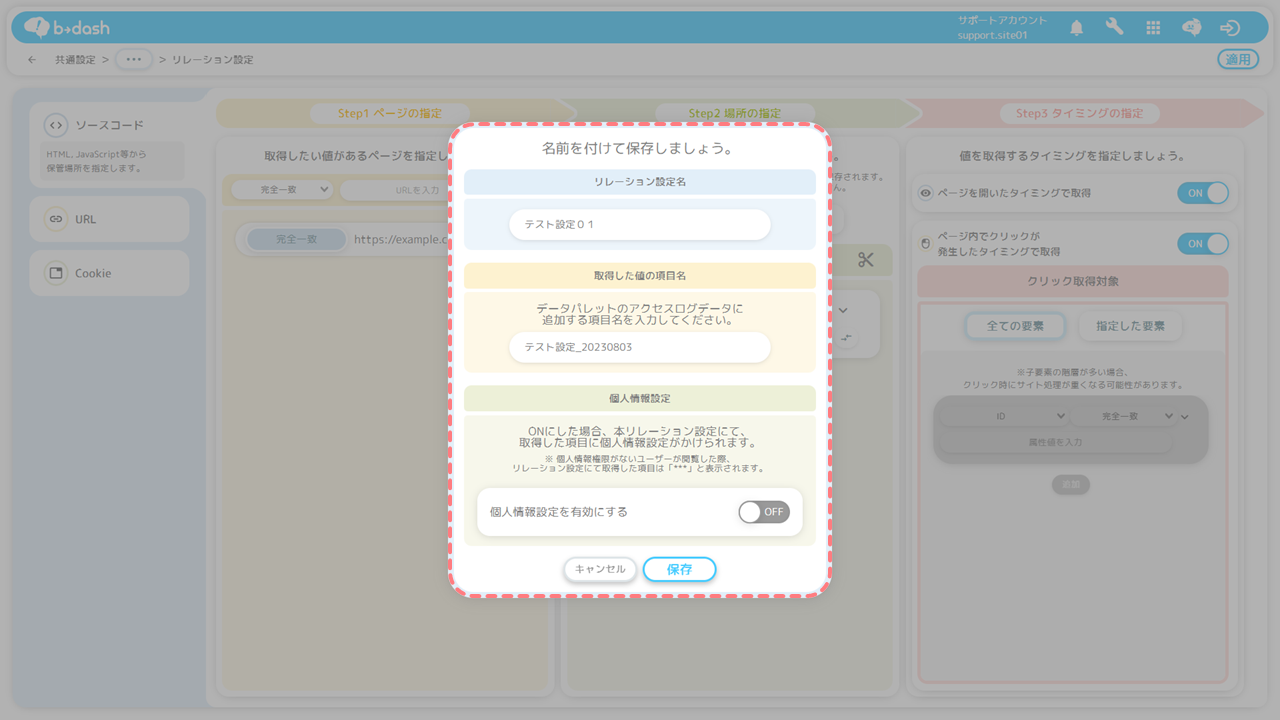Click the 保存 button in the dialog
The image size is (1280, 720).
(x=679, y=569)
